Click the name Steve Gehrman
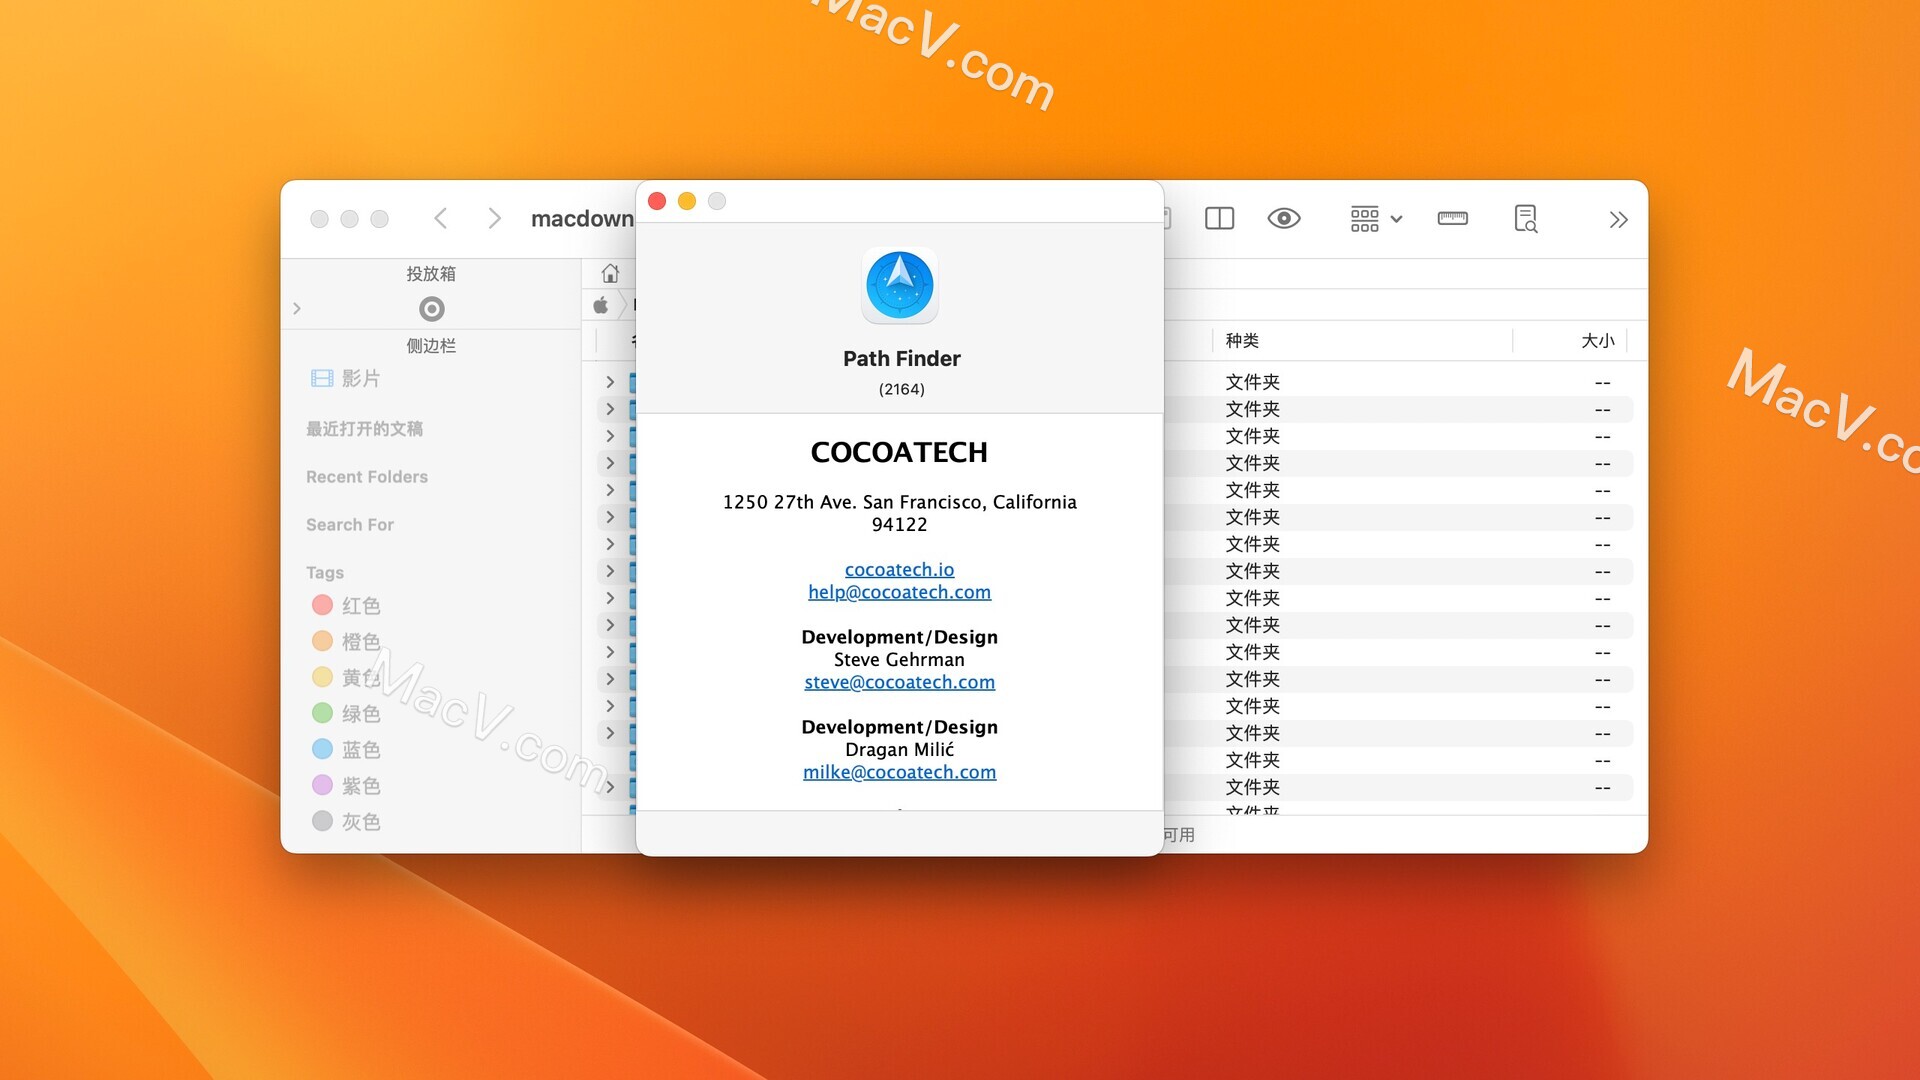 (x=899, y=659)
